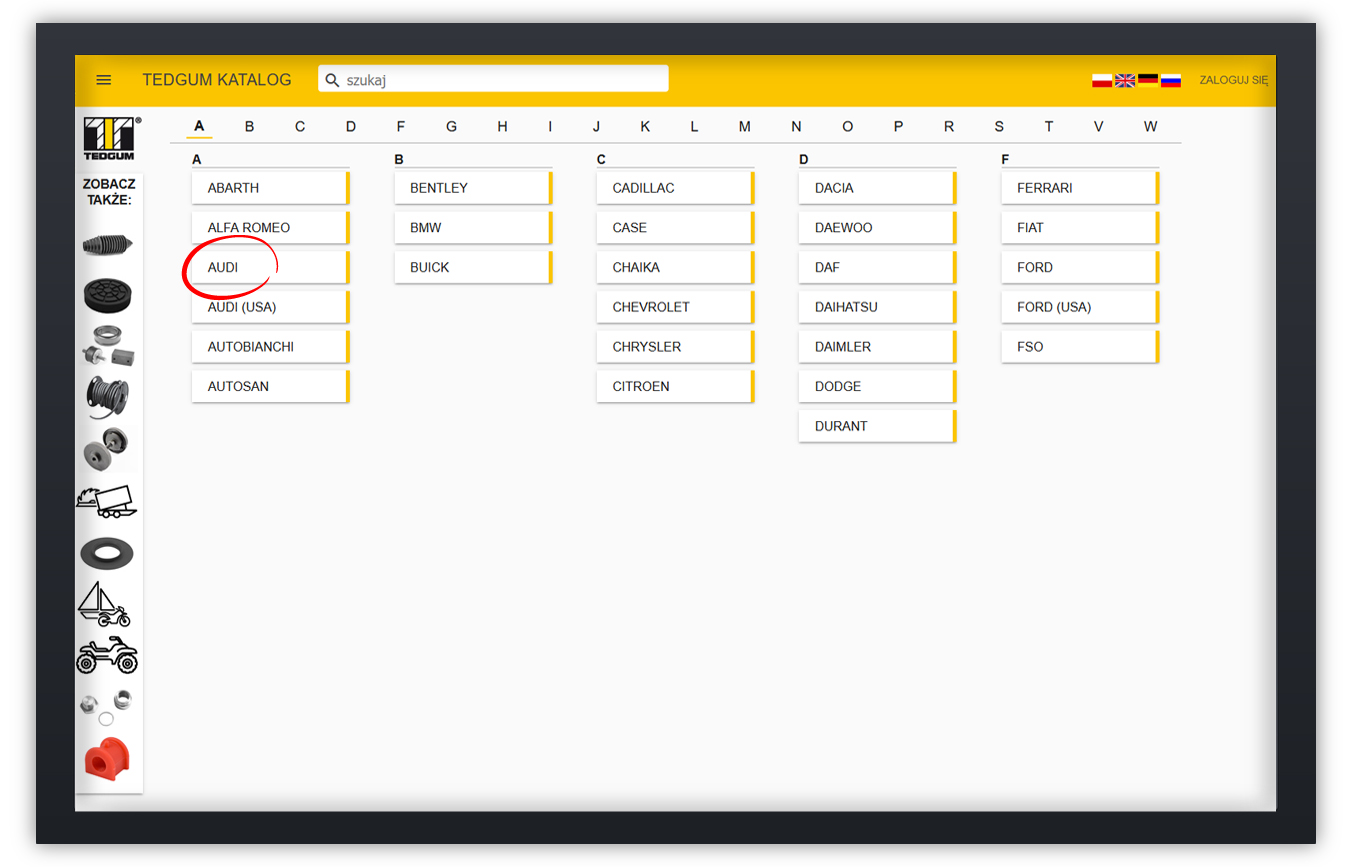Switch language to Russian flag
Image resolution: width=1352 pixels, height=867 pixels.
click(x=1171, y=81)
